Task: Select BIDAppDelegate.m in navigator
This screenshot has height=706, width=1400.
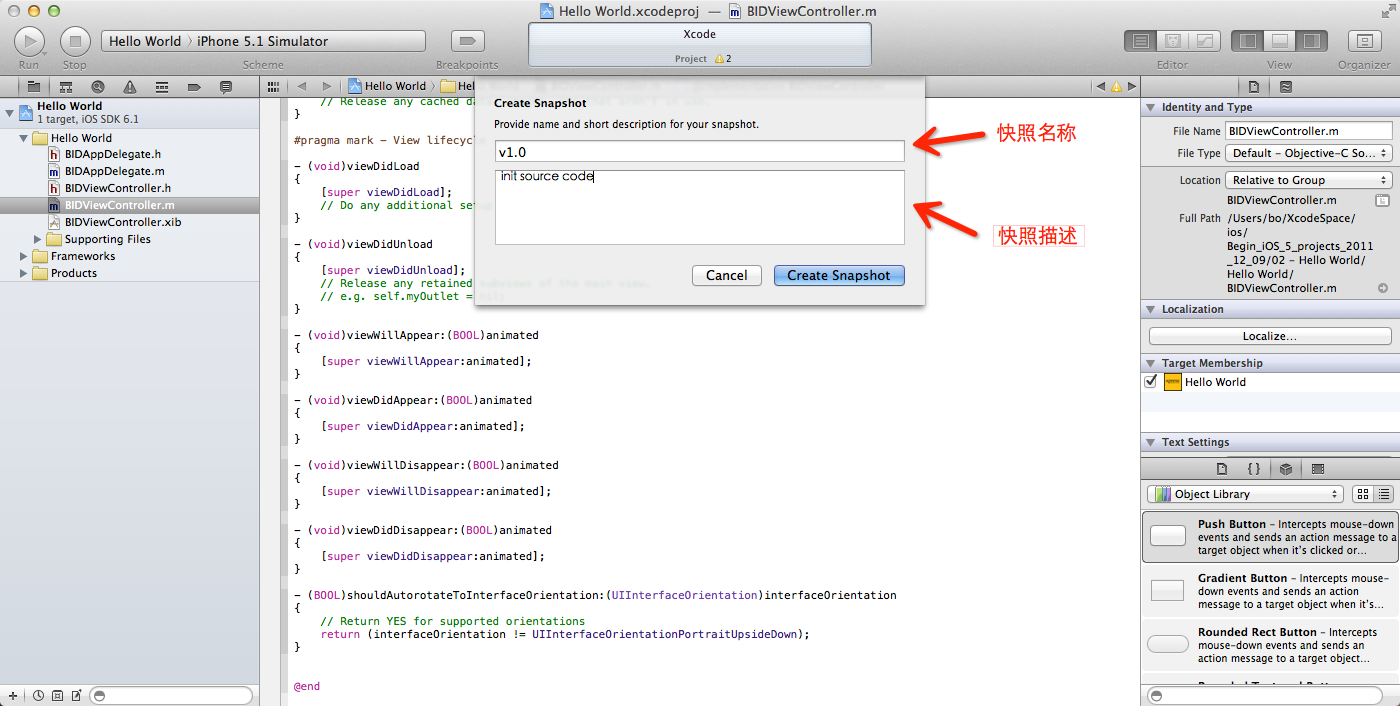Action: pos(114,171)
